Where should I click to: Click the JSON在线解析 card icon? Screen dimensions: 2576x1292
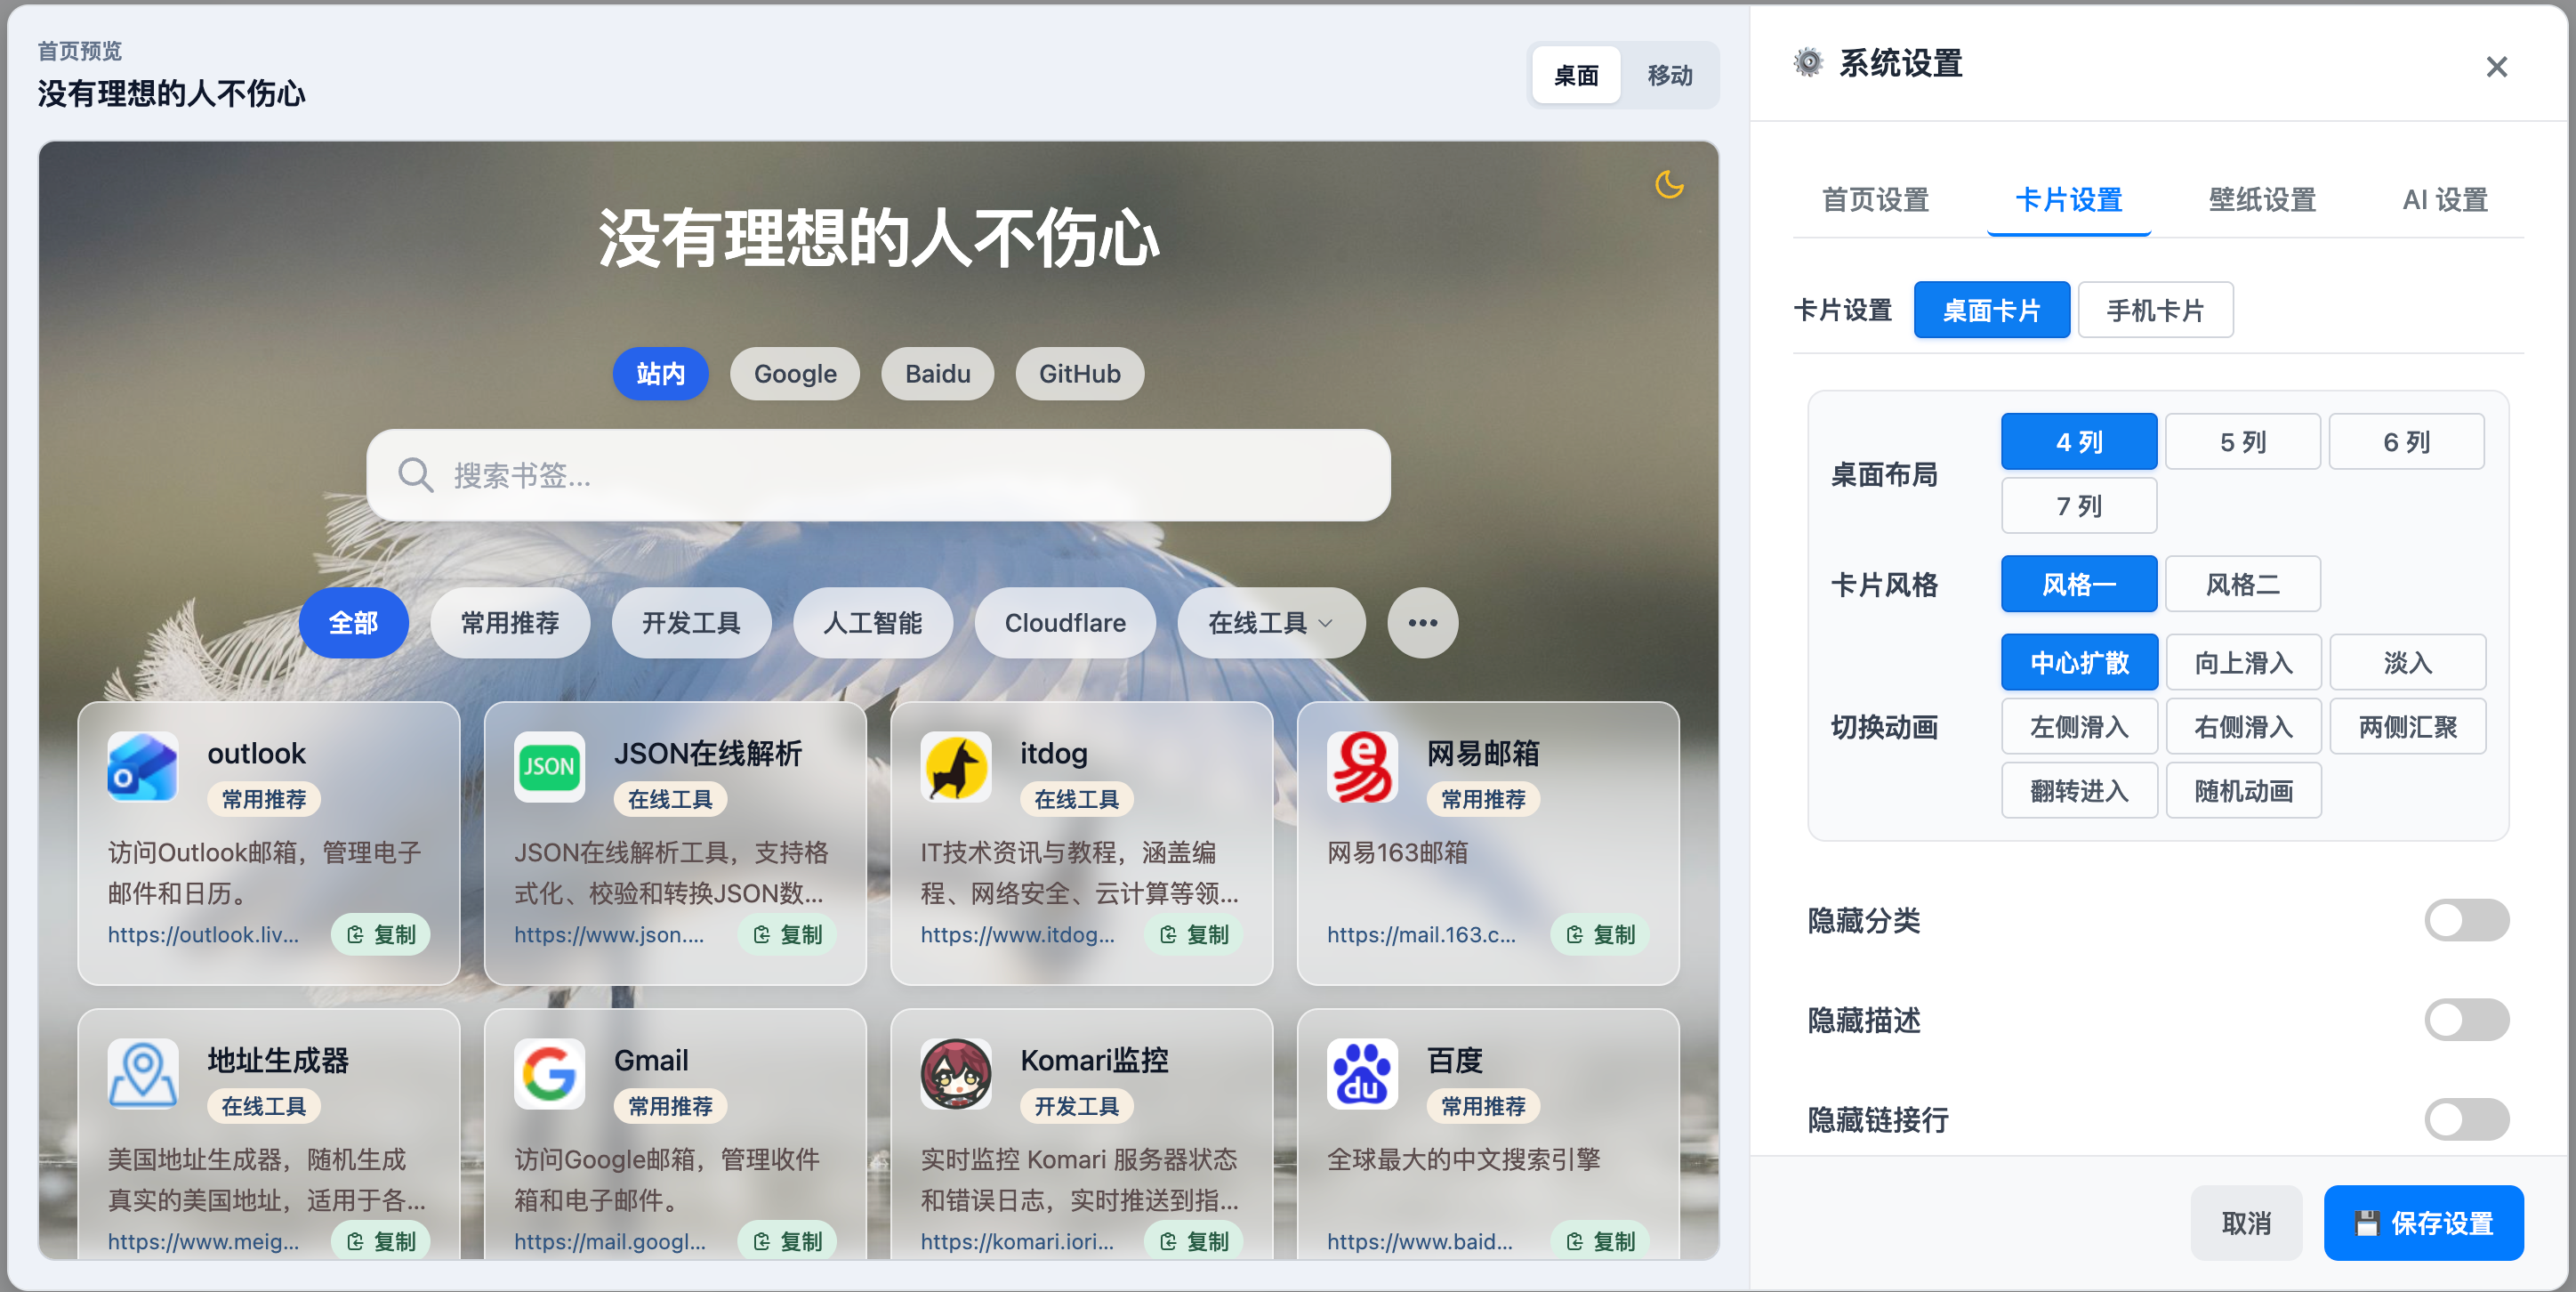[x=549, y=767]
